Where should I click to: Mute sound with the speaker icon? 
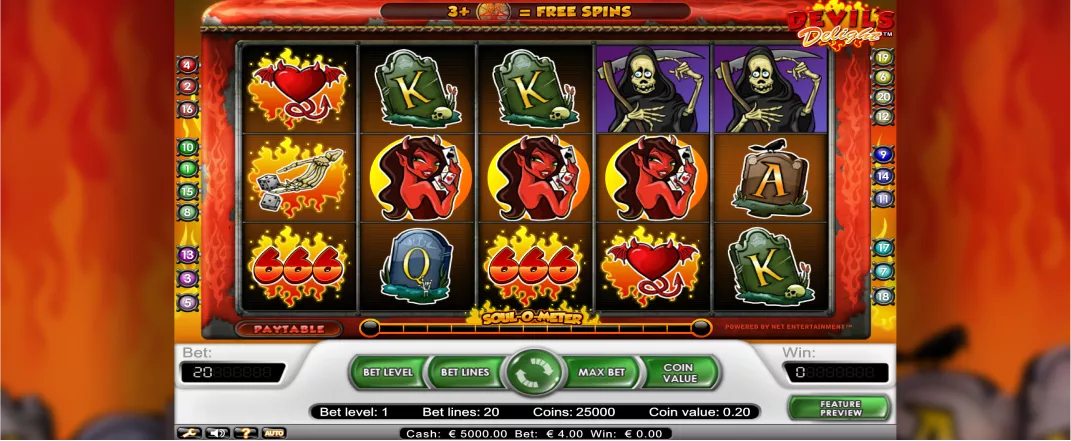tap(218, 433)
